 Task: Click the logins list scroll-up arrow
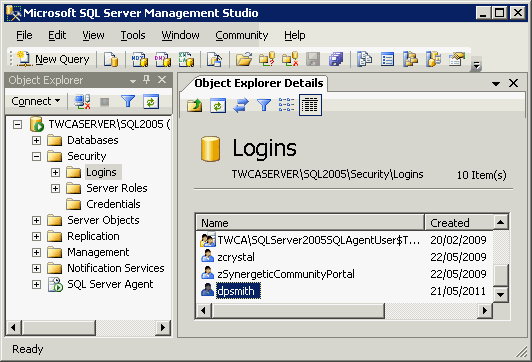tap(500, 223)
